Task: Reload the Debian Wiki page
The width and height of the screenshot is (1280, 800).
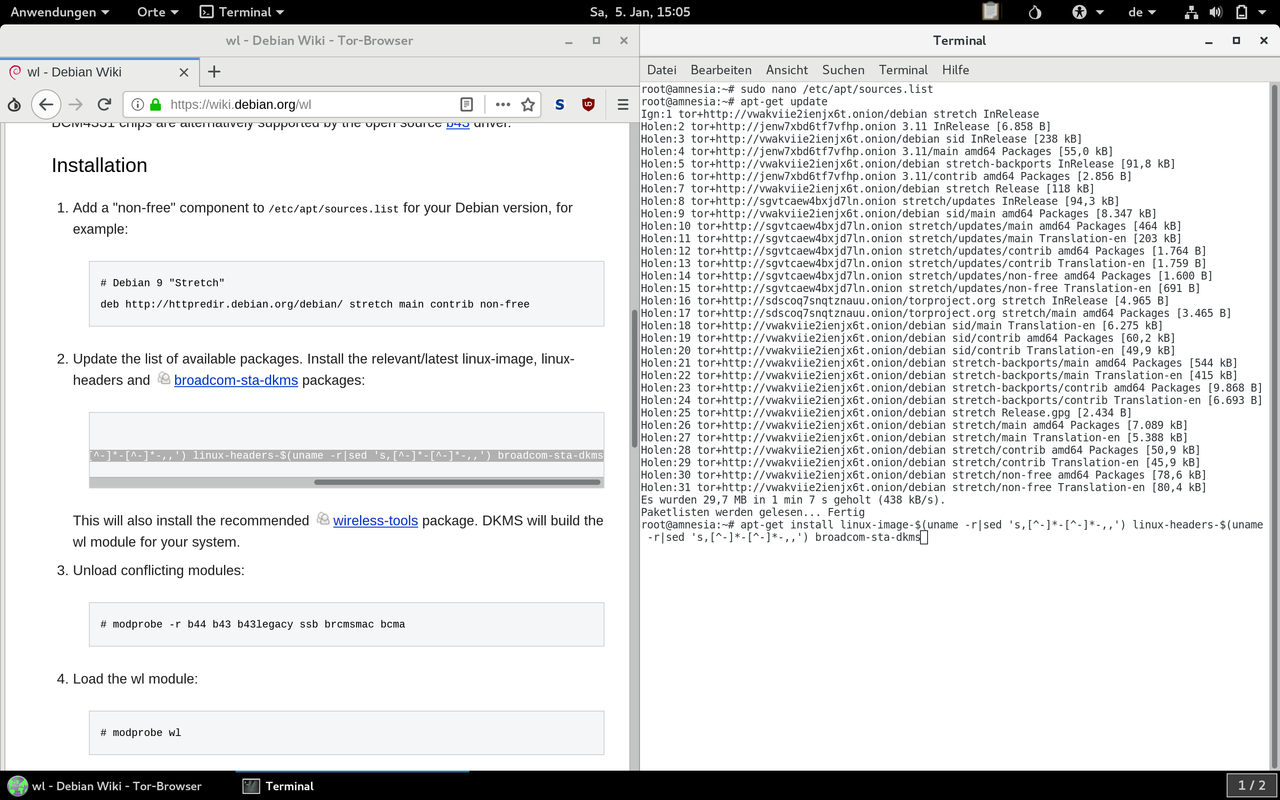Action: click(x=104, y=104)
